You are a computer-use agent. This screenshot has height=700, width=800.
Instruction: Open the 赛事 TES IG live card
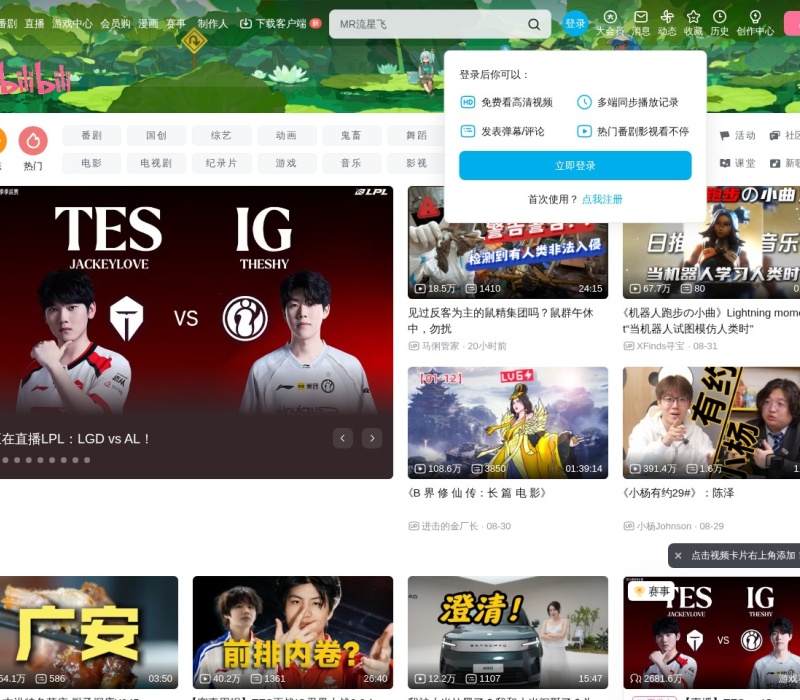(x=711, y=633)
